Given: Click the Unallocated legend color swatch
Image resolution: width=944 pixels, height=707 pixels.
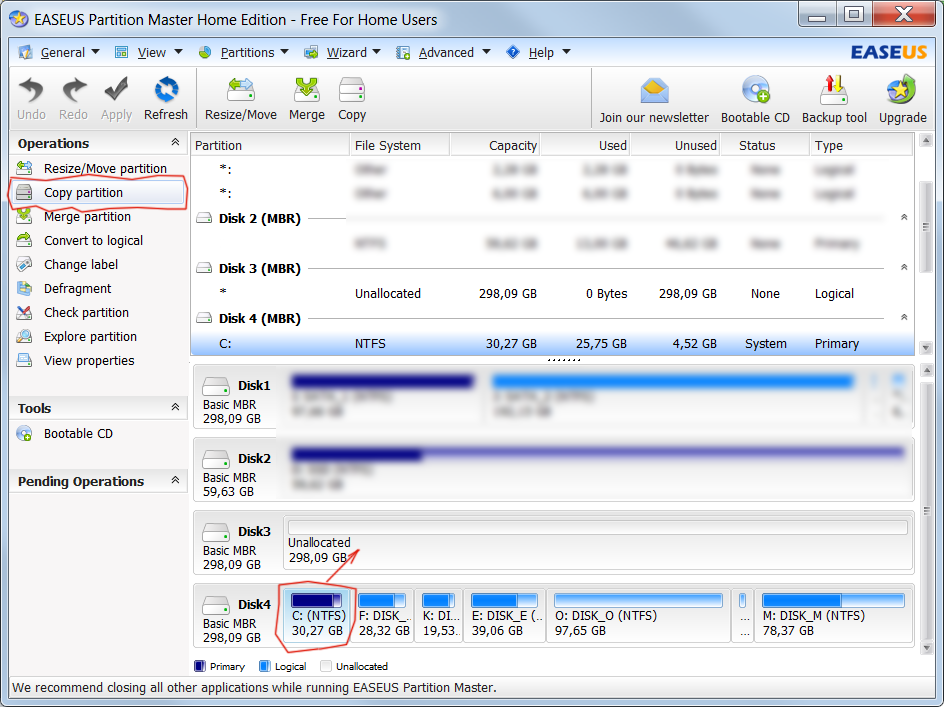Looking at the screenshot, I should tap(326, 666).
